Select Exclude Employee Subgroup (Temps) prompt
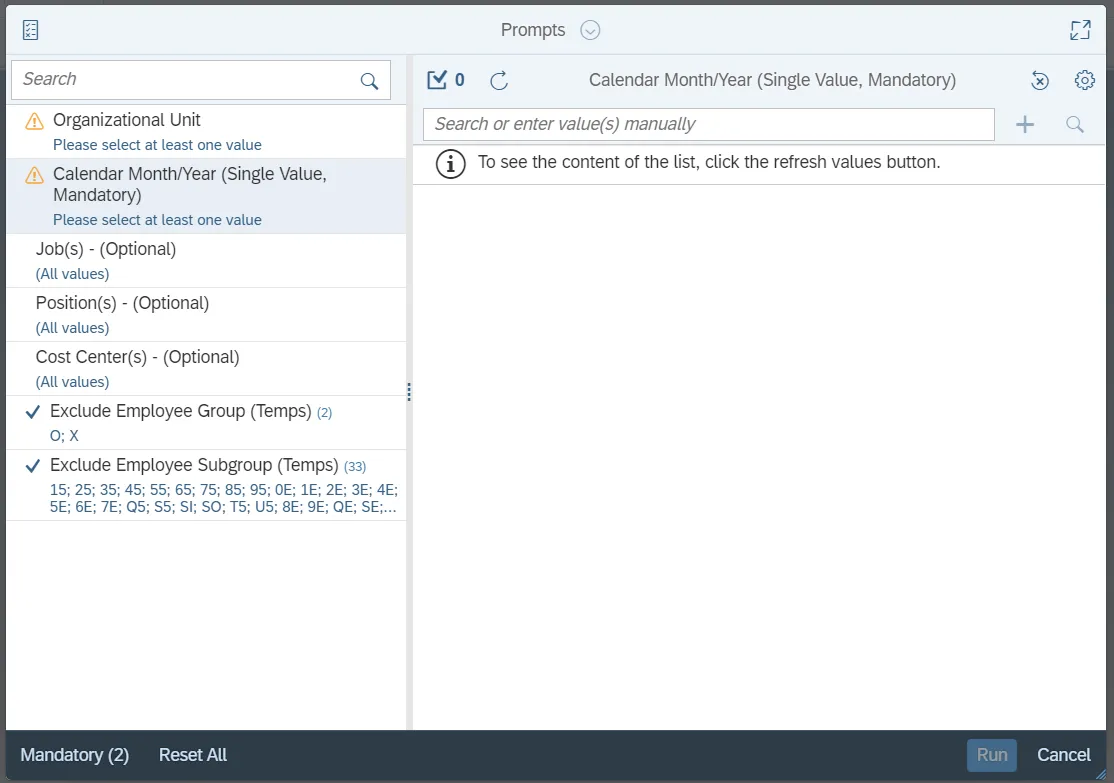Image resolution: width=1114 pixels, height=783 pixels. click(194, 465)
